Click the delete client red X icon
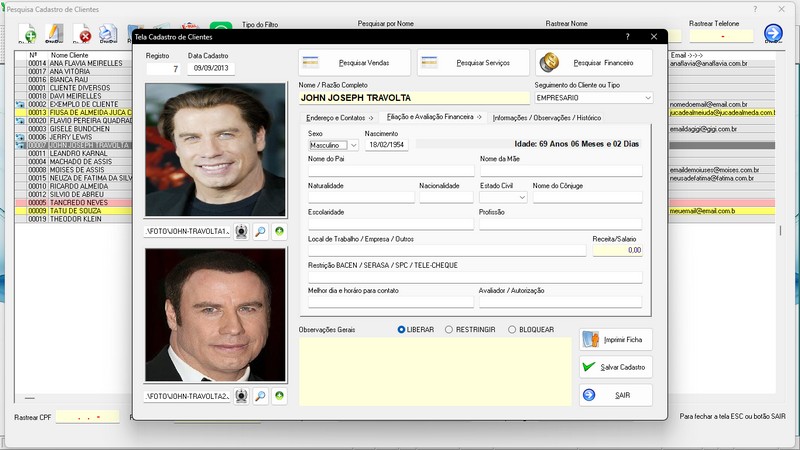The image size is (800, 450). point(82,34)
